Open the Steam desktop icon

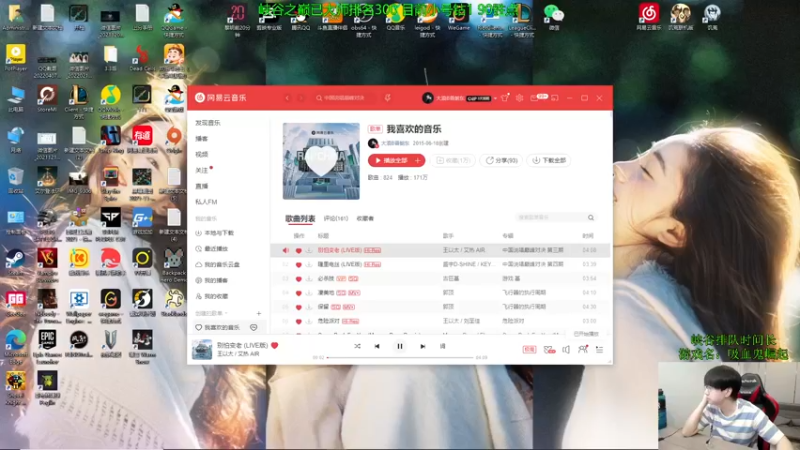point(15,262)
